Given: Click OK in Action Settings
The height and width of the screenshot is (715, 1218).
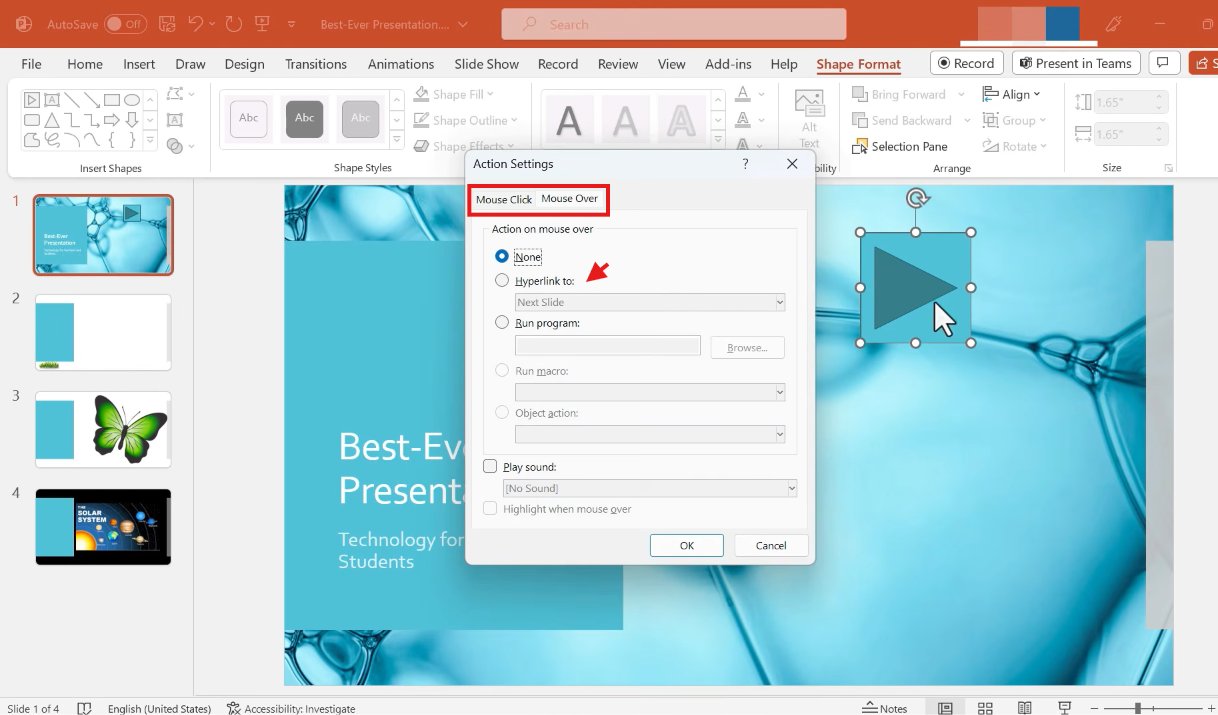Looking at the screenshot, I should point(687,545).
